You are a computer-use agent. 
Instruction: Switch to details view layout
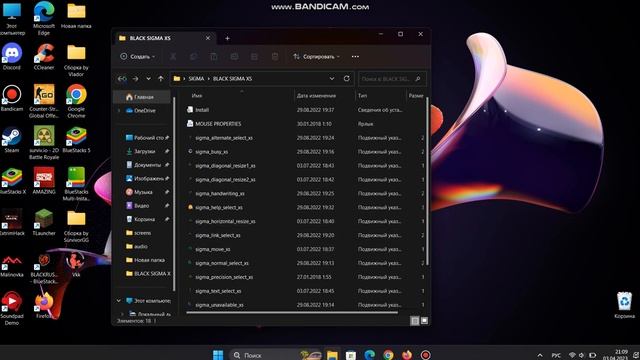point(415,321)
